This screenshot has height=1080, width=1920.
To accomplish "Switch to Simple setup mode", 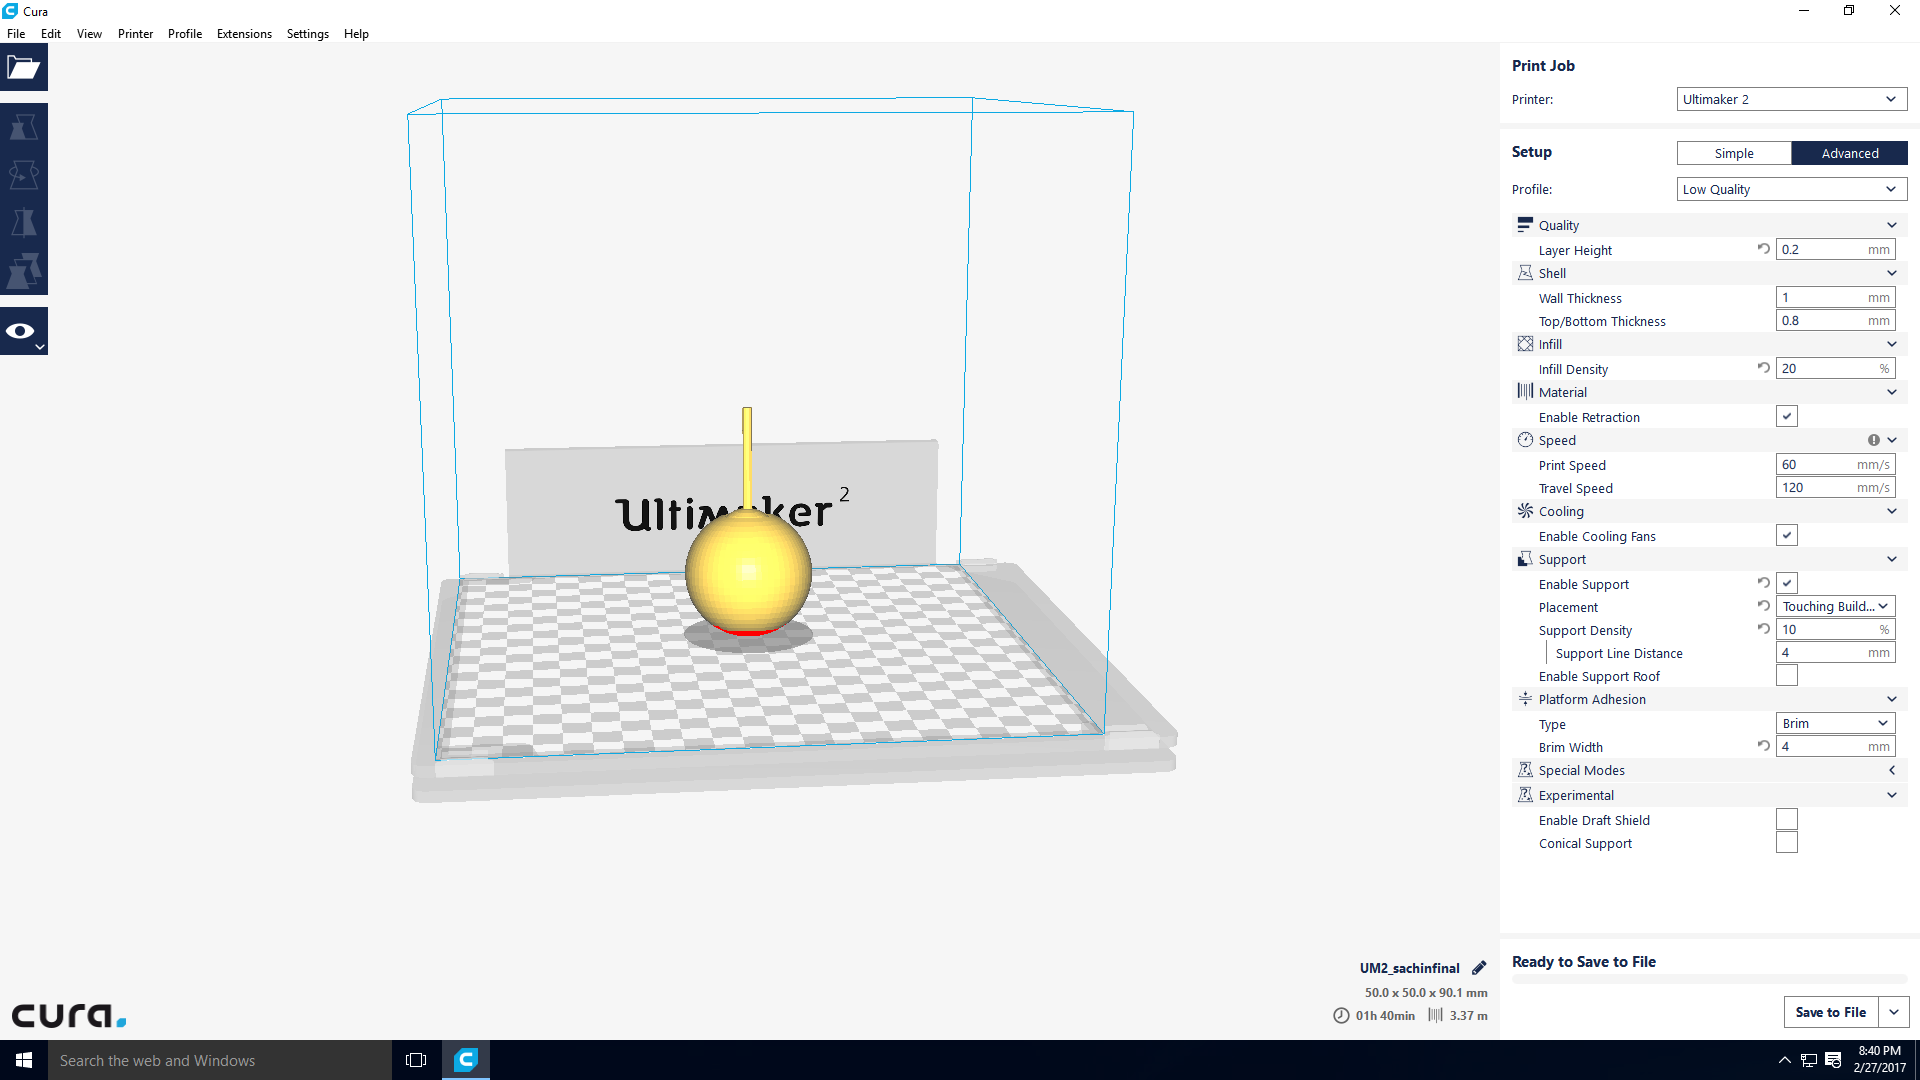I will (1734, 153).
